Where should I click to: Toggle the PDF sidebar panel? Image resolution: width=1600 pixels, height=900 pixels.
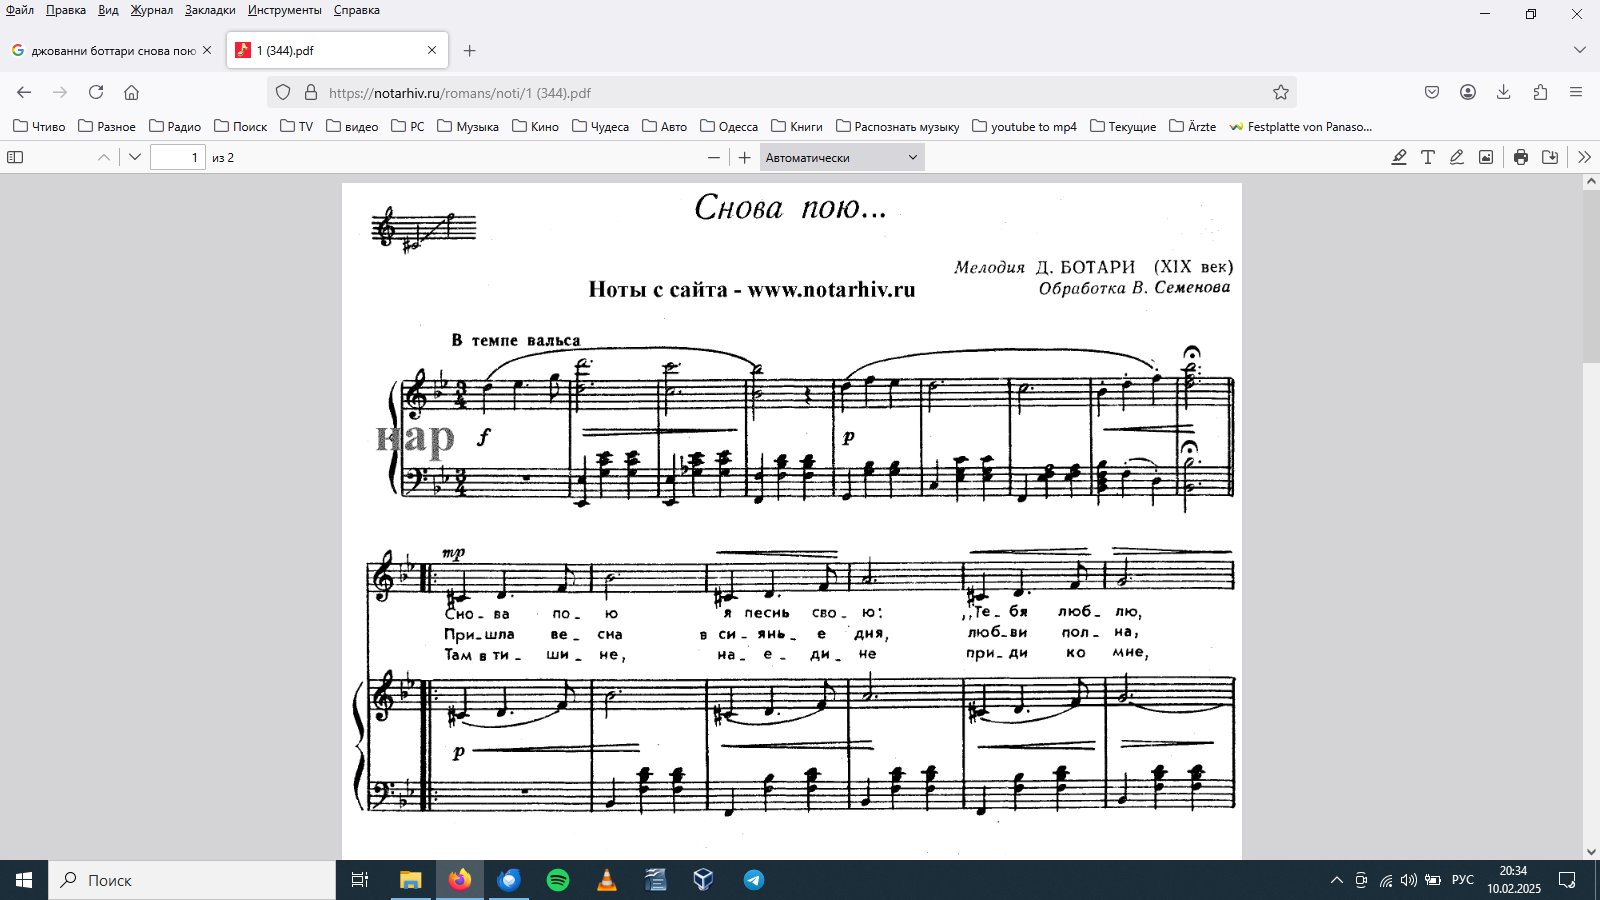pyautogui.click(x=15, y=157)
